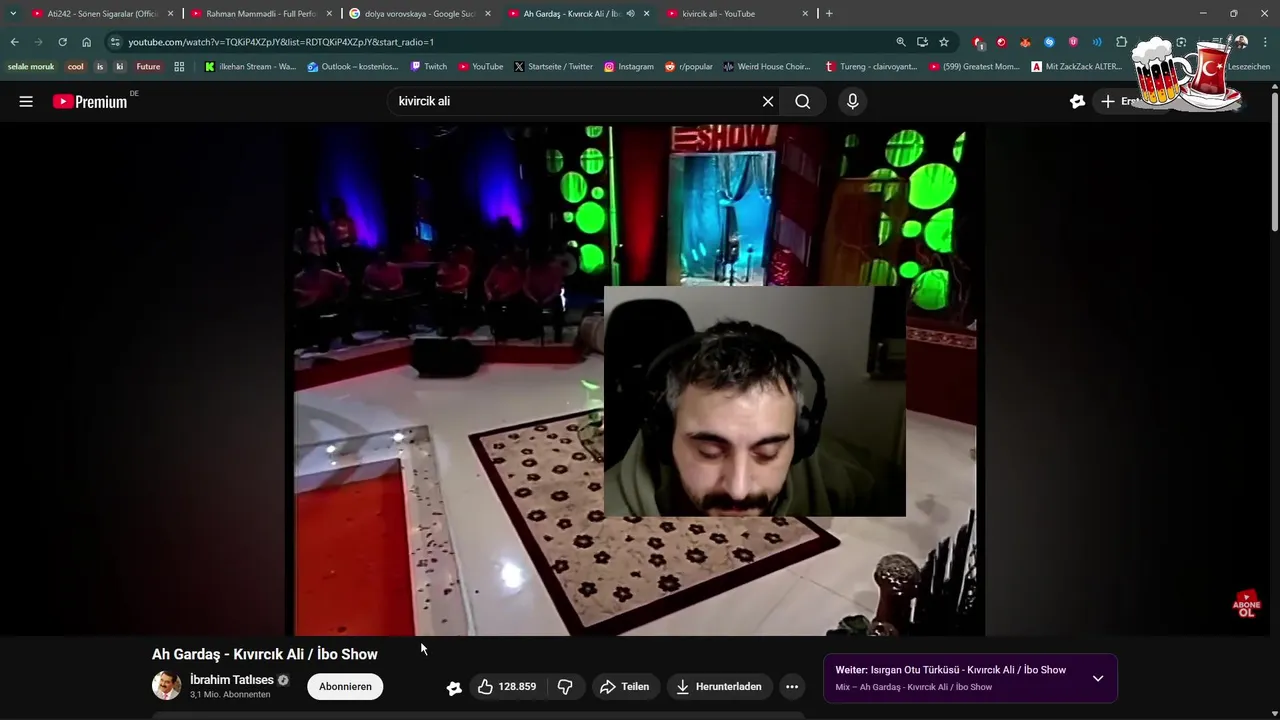Open a new browser tab
This screenshot has height=720, width=1280.
[x=829, y=14]
